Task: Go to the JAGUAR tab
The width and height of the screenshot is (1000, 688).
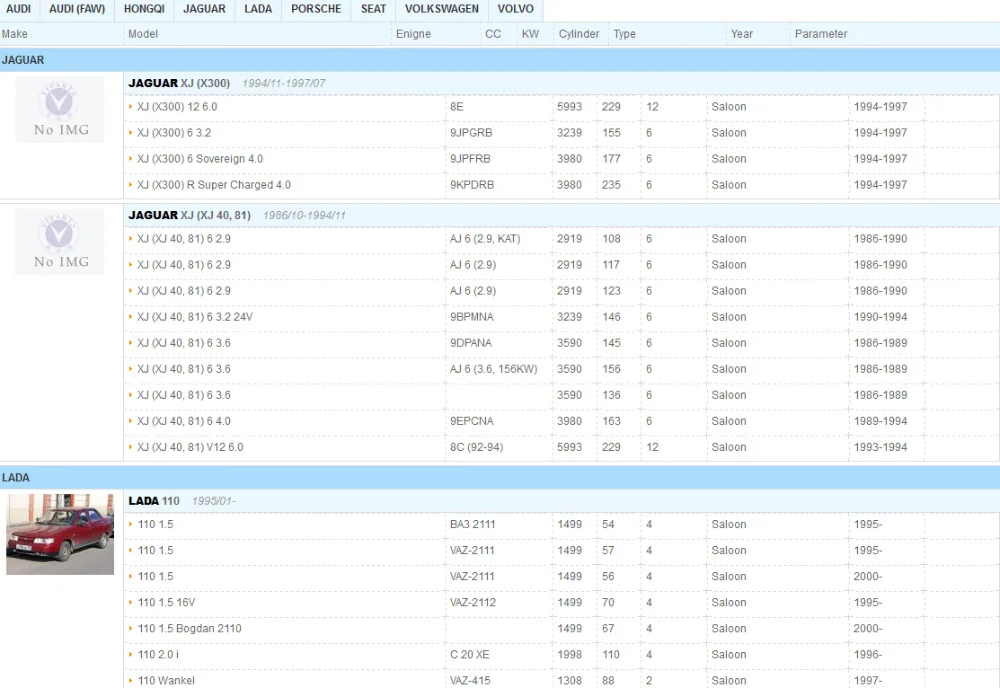Action: (x=204, y=9)
